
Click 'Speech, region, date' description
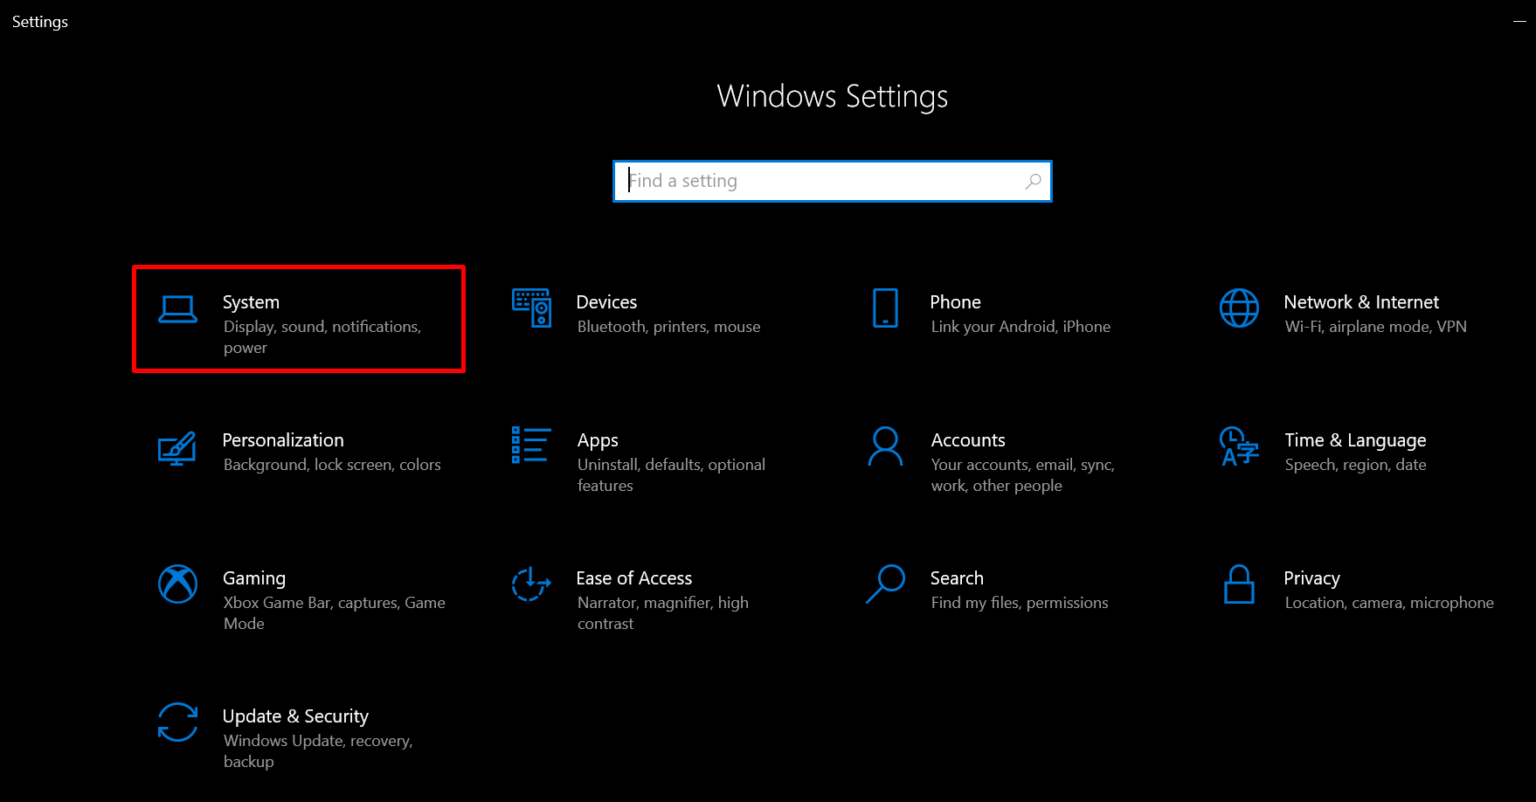coord(1356,465)
